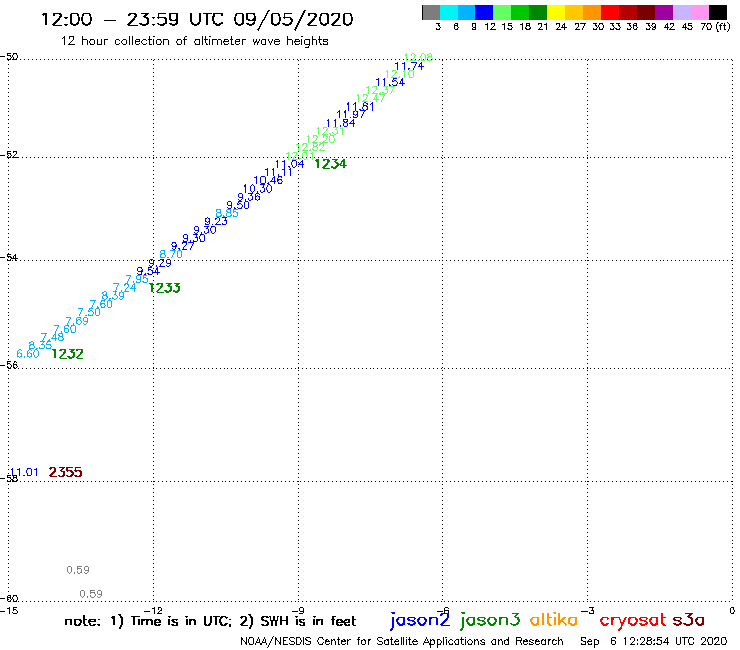The height and width of the screenshot is (650, 740).
Task: Click the jason3 pass time label 1232
Action: (67, 354)
